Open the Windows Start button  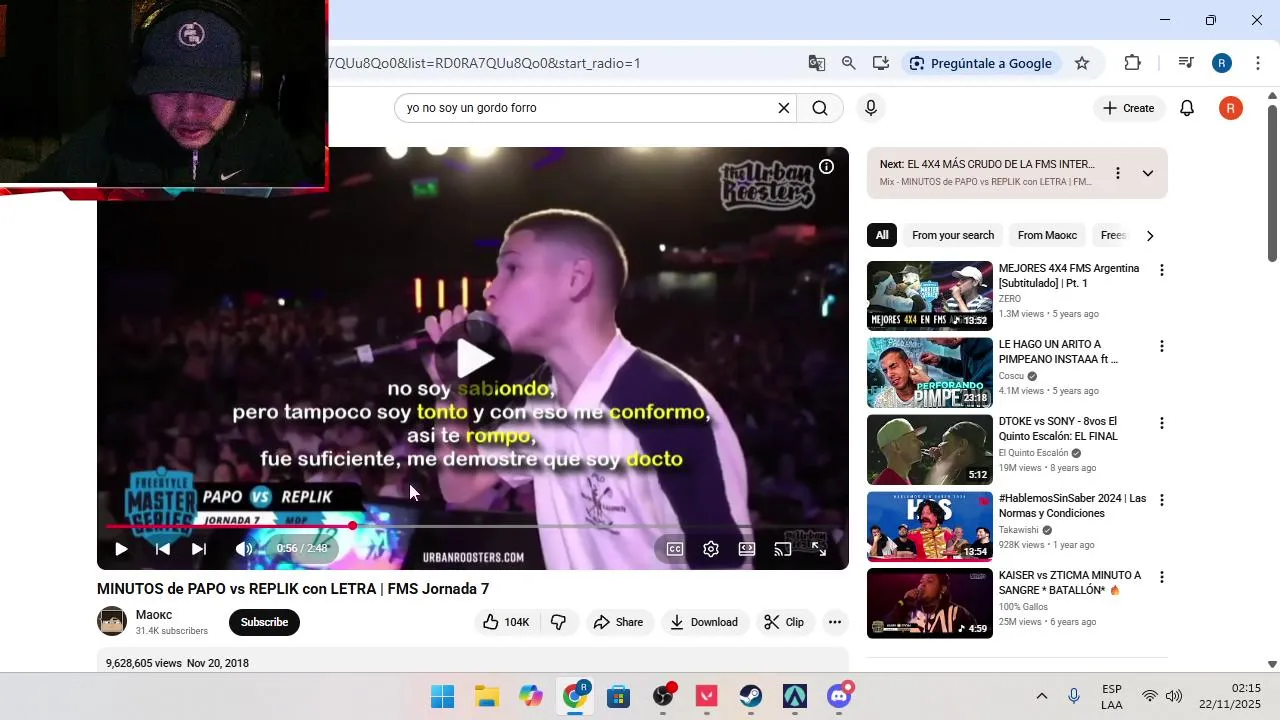pos(442,696)
